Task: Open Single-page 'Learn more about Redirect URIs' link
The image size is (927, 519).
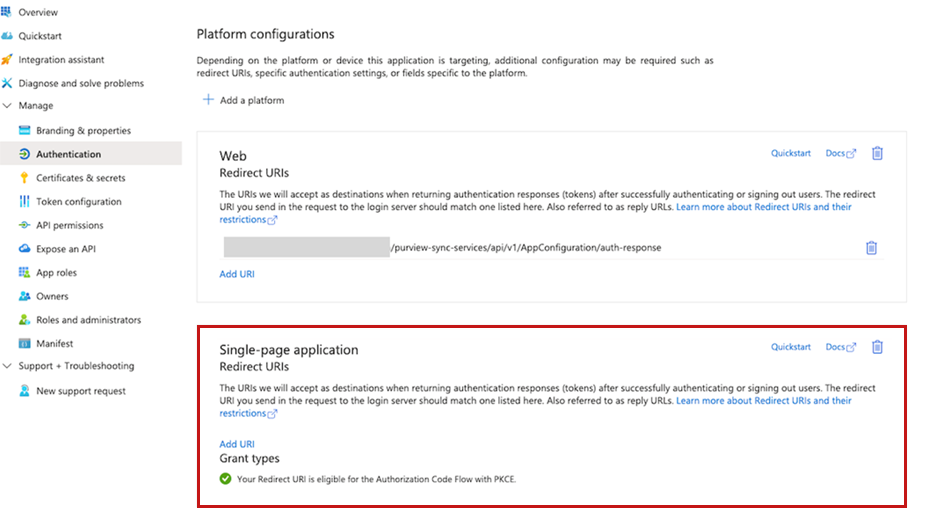Action: pos(764,401)
